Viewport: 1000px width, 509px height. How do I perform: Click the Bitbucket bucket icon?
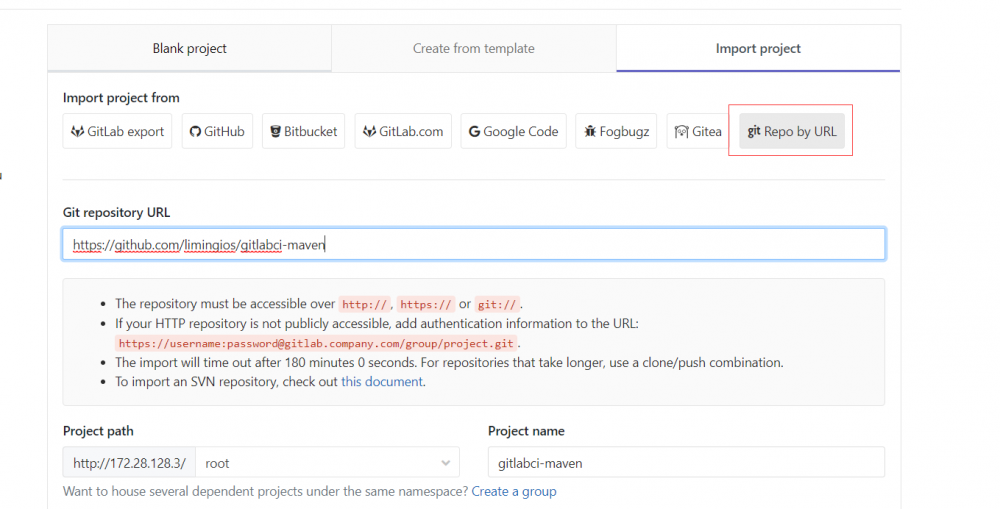tap(275, 132)
